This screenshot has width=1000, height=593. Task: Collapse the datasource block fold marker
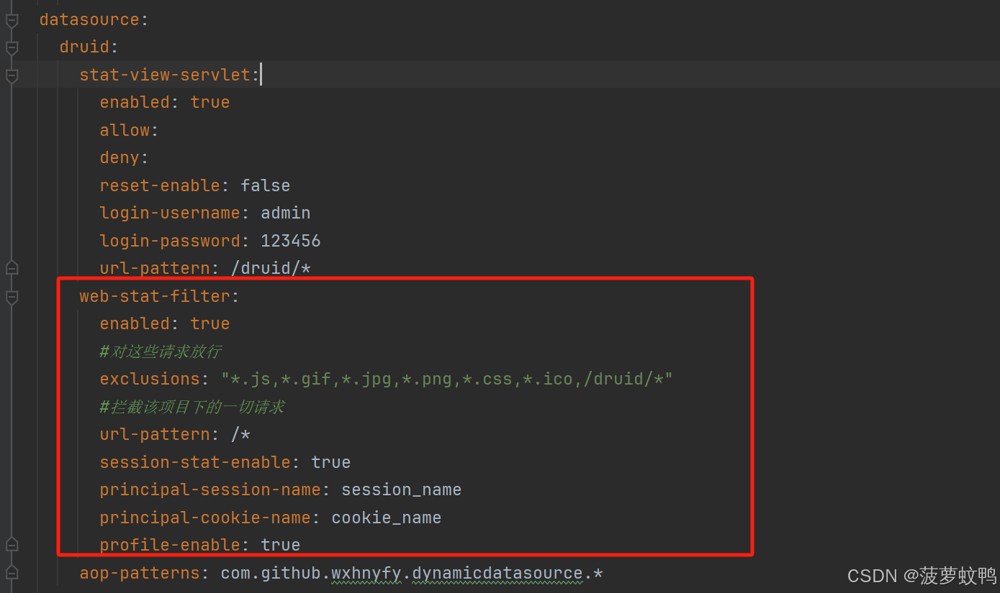point(11,20)
